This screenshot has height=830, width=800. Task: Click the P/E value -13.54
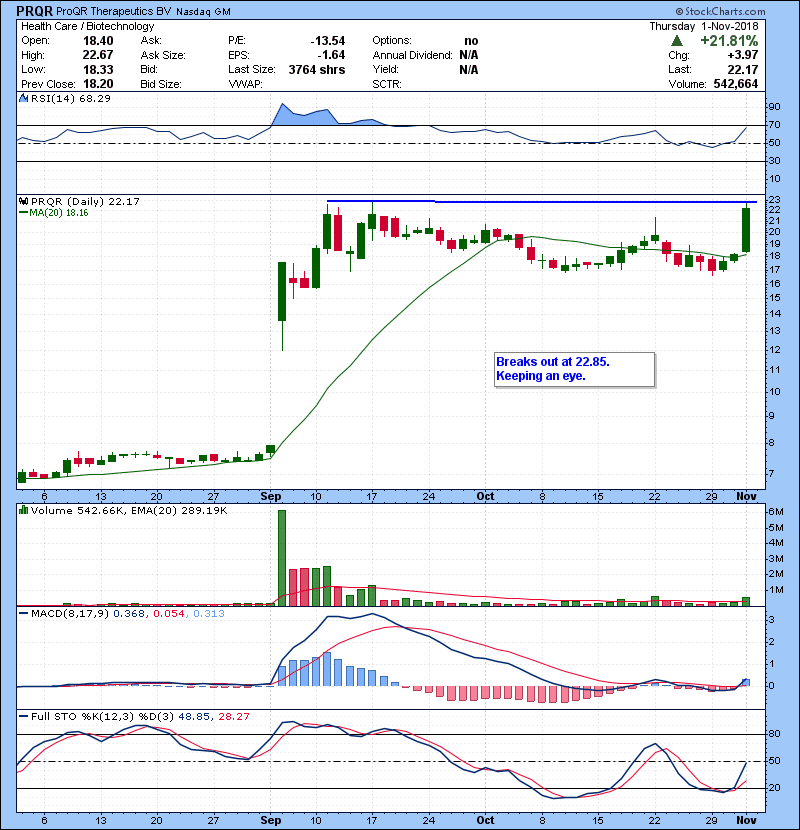coord(328,41)
